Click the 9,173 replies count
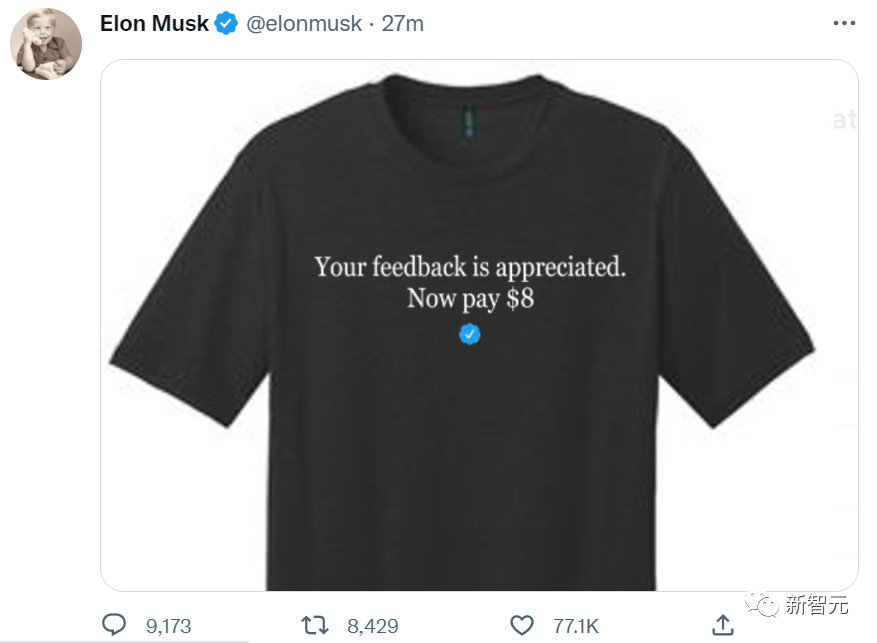 [168, 626]
